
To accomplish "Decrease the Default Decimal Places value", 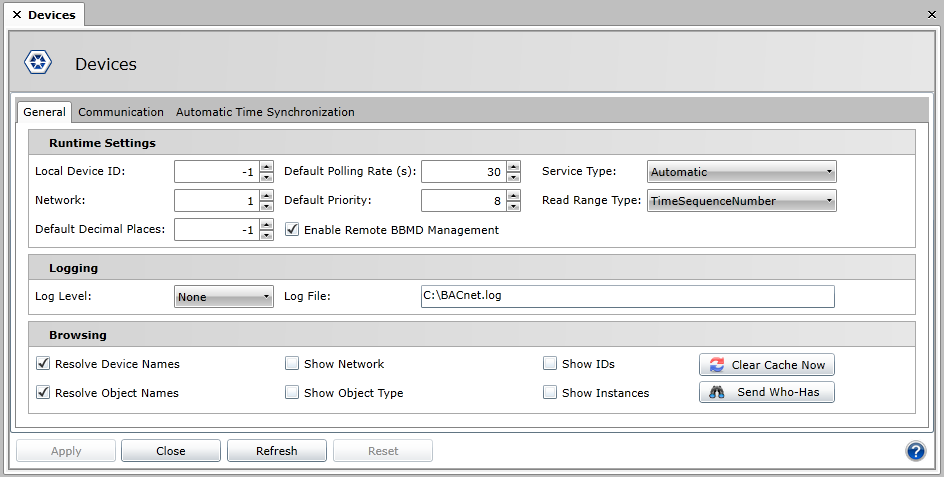I will pos(266,235).
